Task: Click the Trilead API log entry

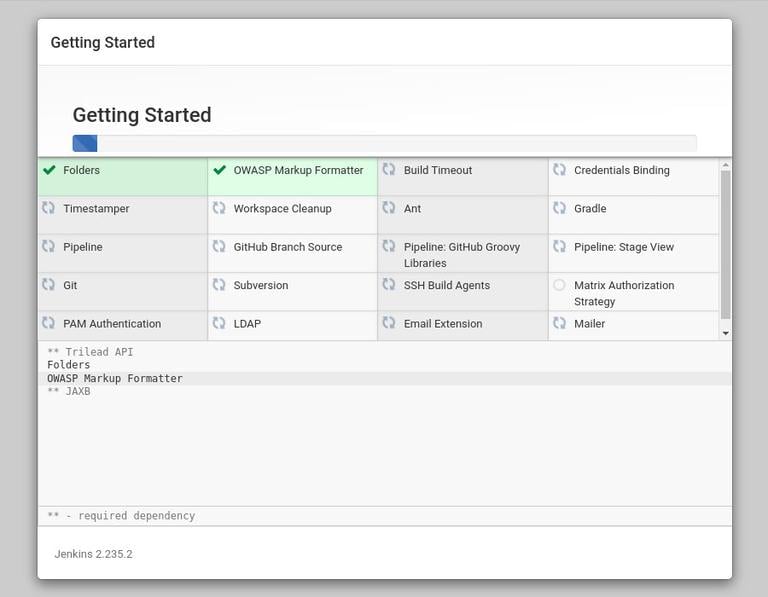Action: [x=90, y=352]
